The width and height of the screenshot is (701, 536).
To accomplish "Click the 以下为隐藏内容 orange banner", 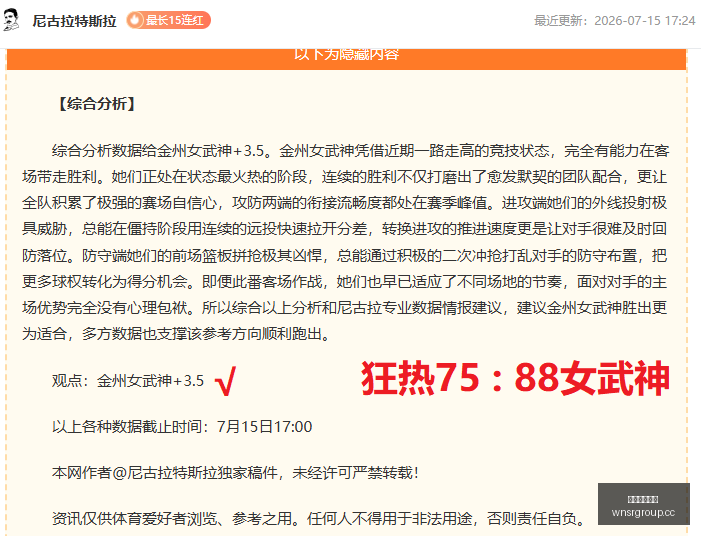I will (346, 59).
